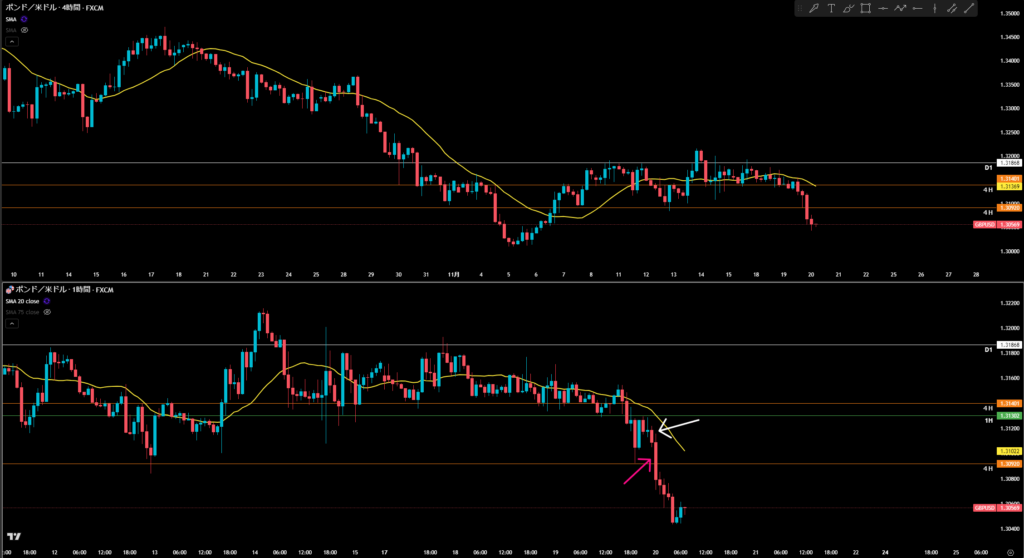Select the Text tool in floating toolbar
This screenshot has height=558, width=1024.
[831, 9]
